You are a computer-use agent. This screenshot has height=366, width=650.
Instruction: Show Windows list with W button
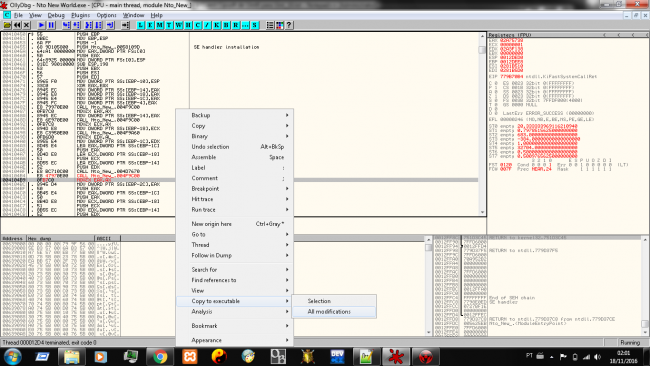tap(179, 25)
